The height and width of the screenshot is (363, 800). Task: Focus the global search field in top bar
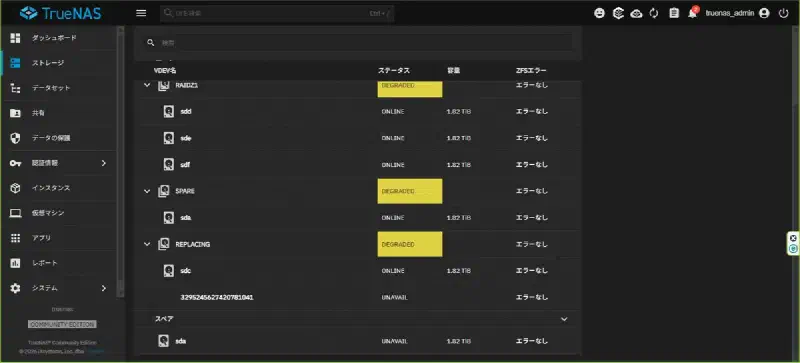tap(277, 14)
